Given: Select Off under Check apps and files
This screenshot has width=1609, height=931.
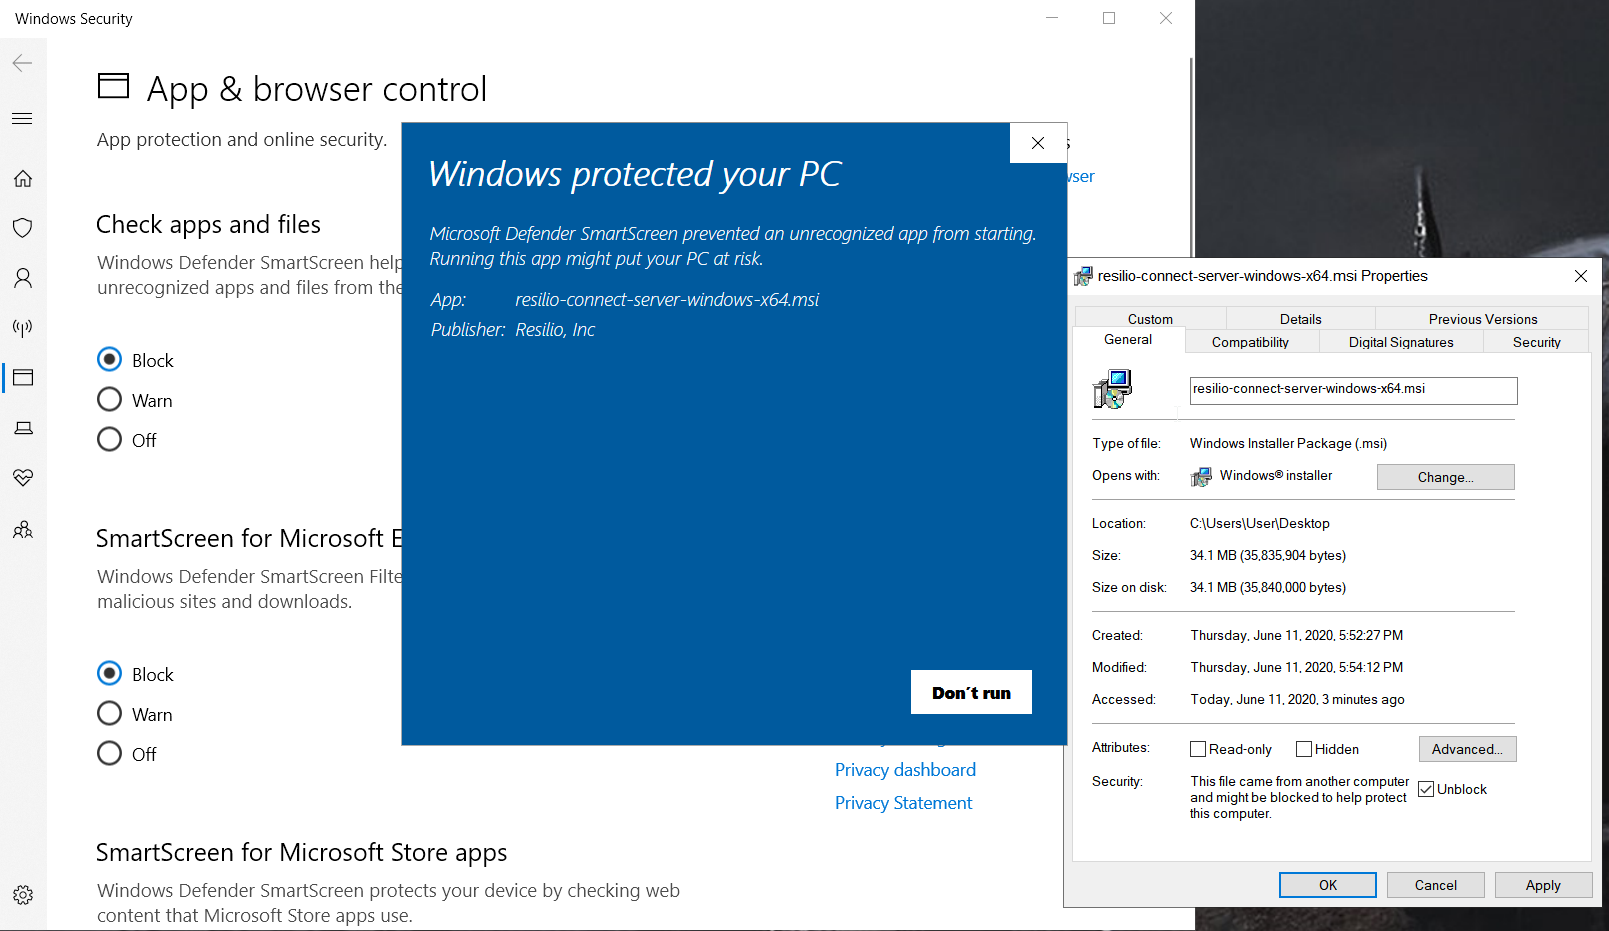Looking at the screenshot, I should point(109,440).
